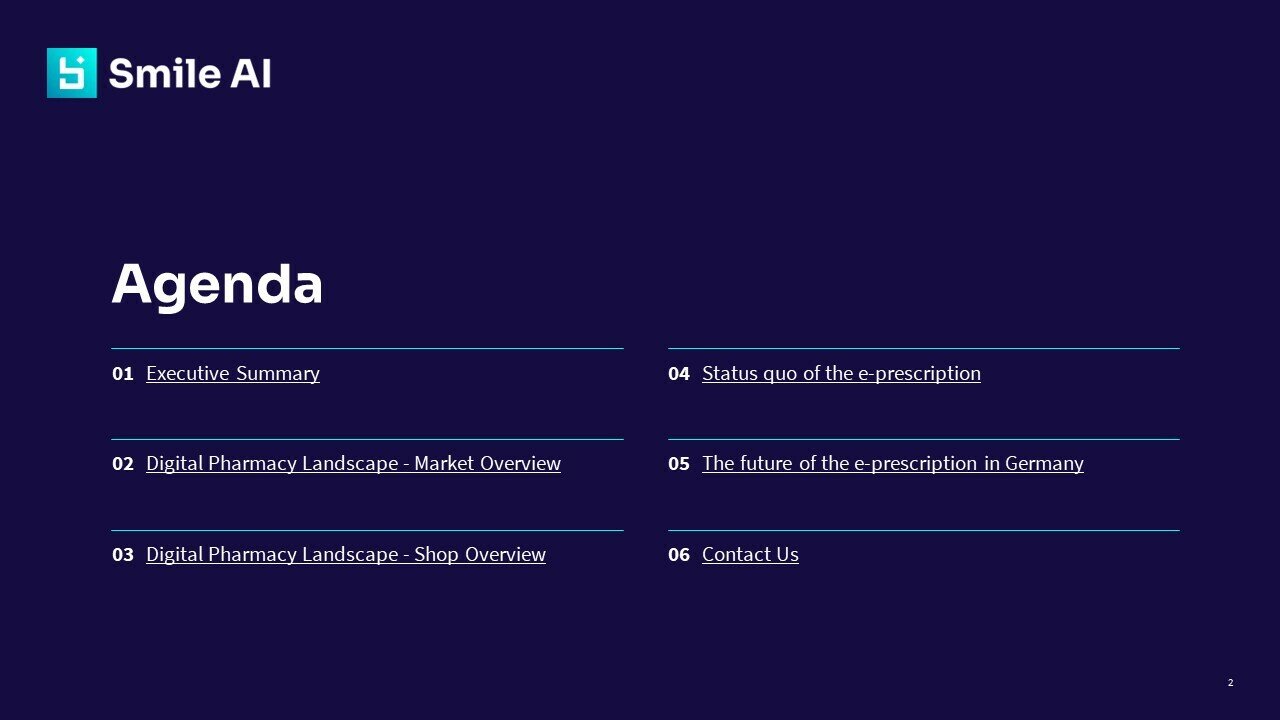Click agenda number 04

coord(679,374)
